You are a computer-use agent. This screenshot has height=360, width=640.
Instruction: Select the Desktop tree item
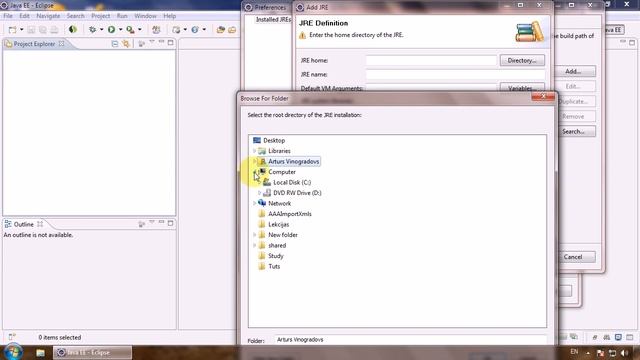[274, 140]
